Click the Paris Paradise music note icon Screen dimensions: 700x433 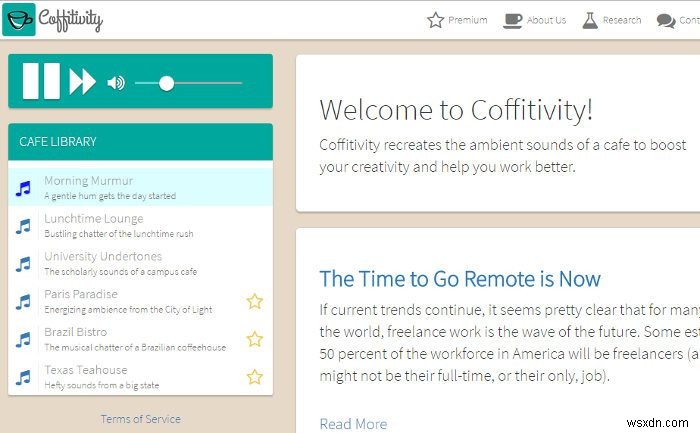[23, 302]
